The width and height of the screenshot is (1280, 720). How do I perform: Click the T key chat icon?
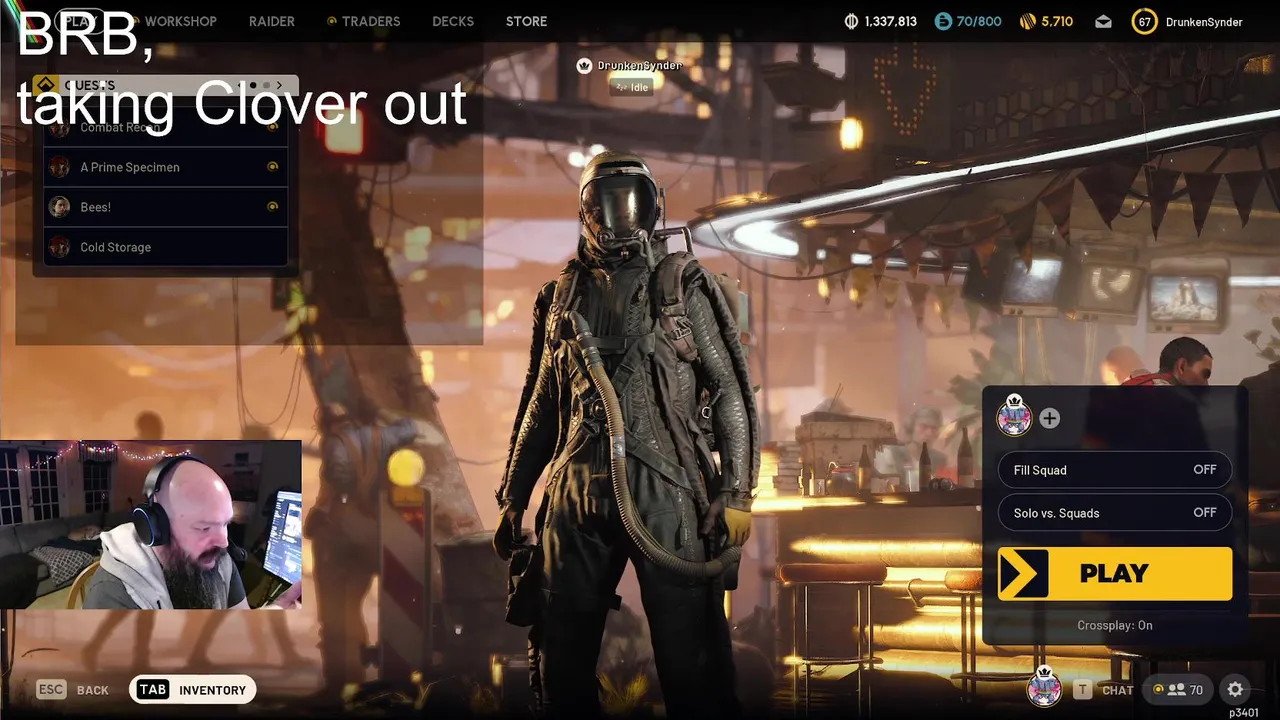click(1082, 689)
